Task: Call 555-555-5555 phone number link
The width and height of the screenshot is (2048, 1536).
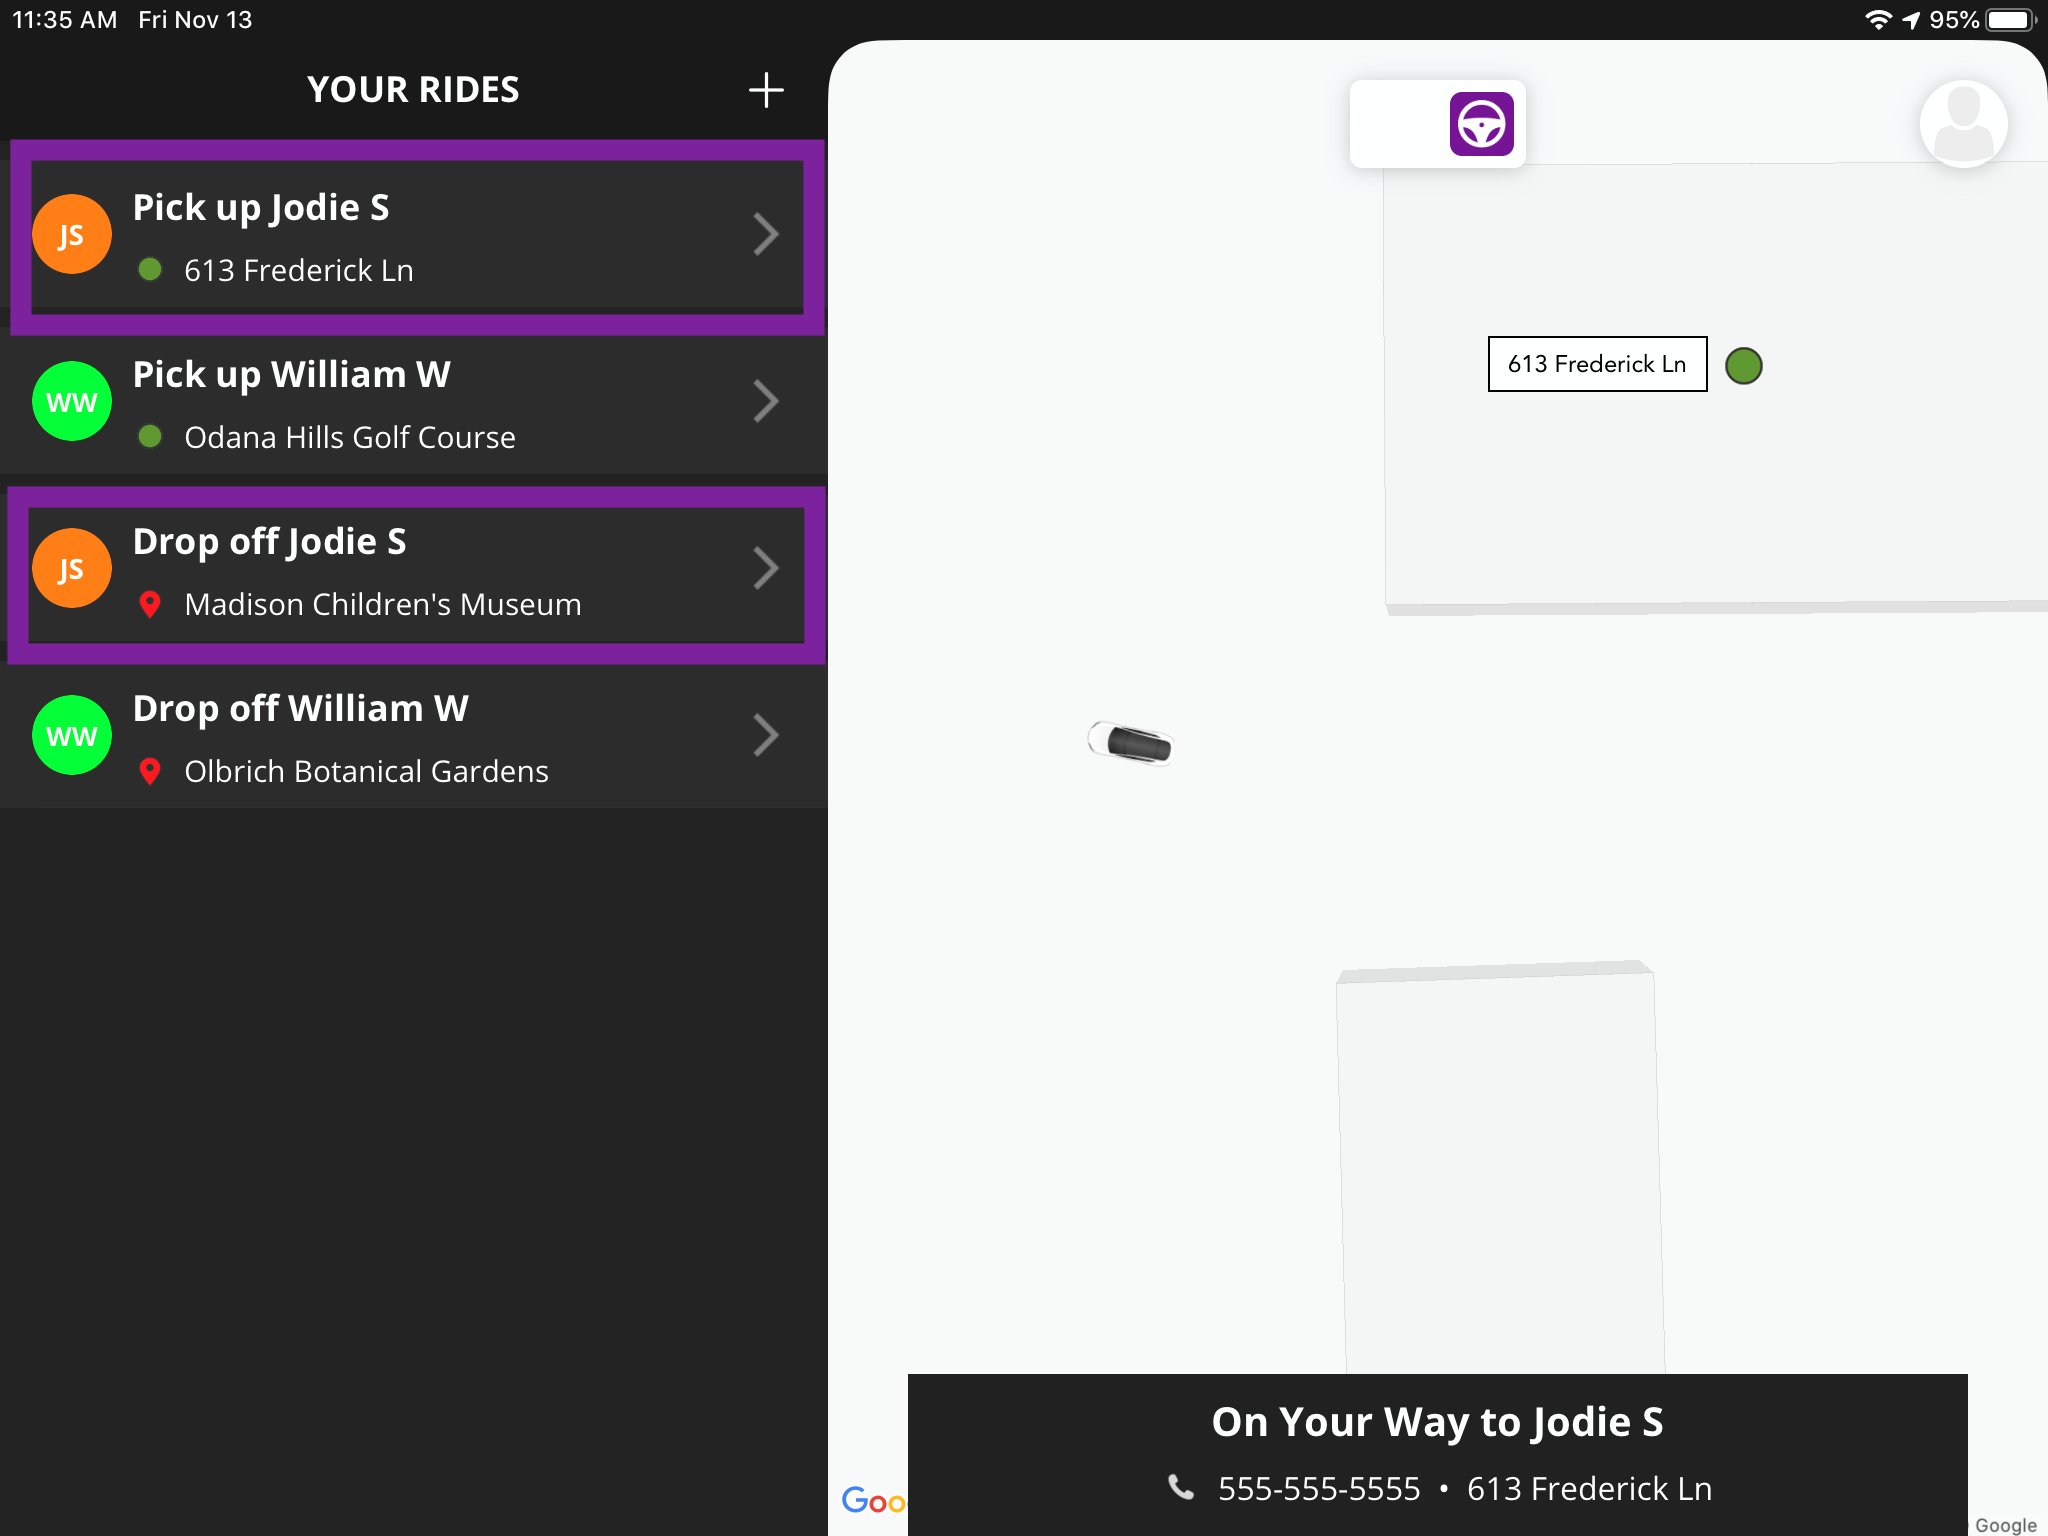Action: [1318, 1489]
